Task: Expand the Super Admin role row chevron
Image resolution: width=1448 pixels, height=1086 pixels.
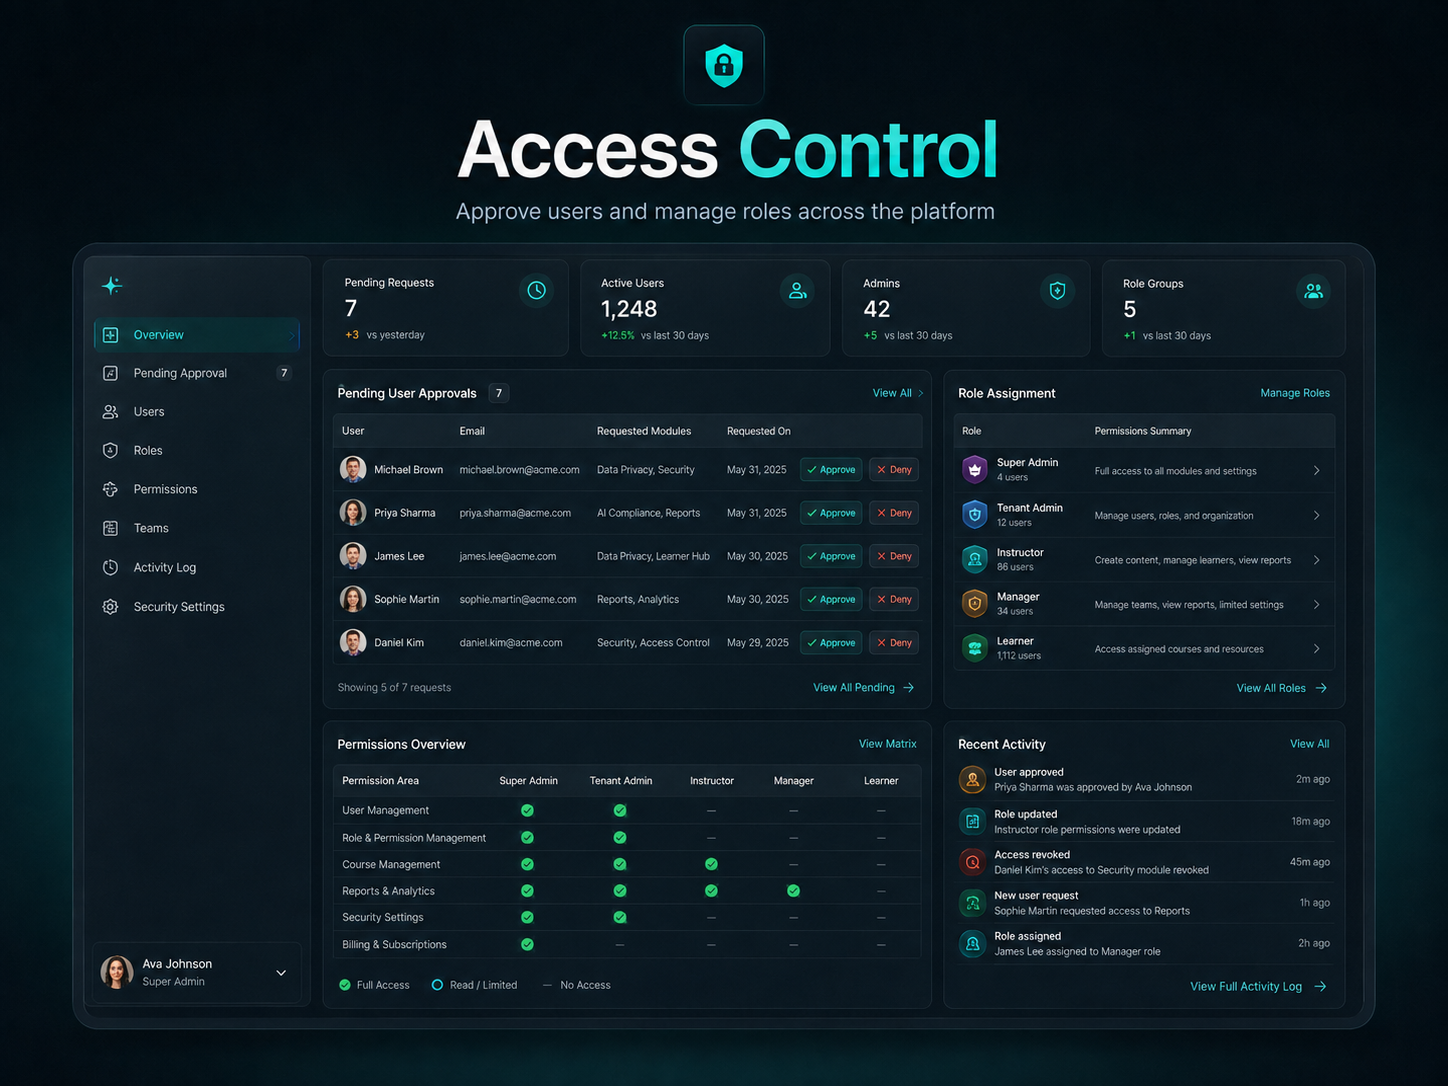Action: click(1316, 471)
